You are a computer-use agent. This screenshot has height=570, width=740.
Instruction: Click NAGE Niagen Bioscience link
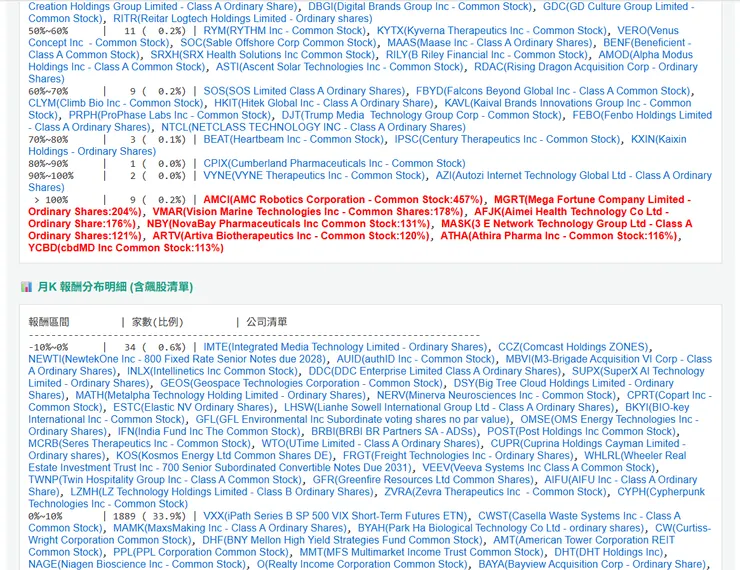tap(137, 564)
